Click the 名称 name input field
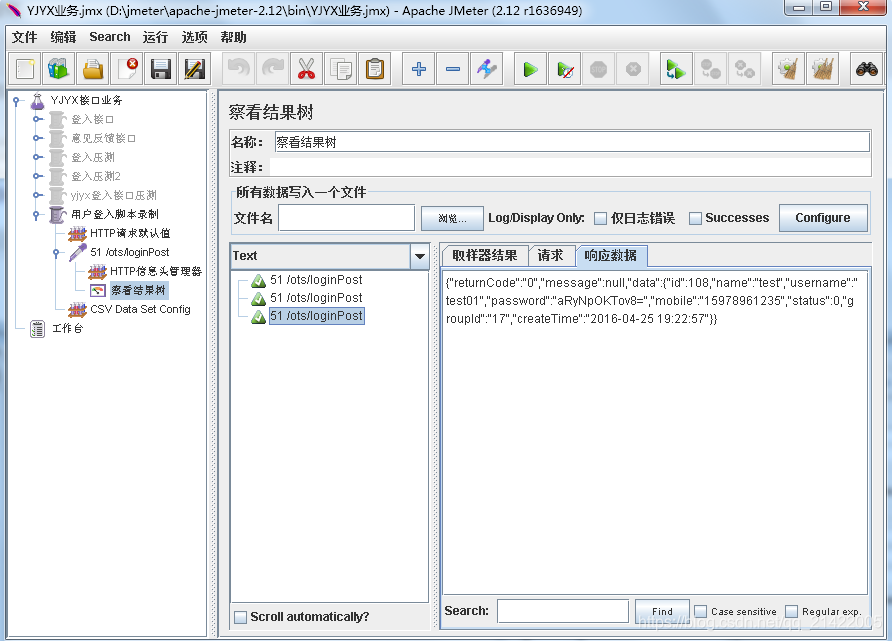The width and height of the screenshot is (892, 641). click(572, 142)
